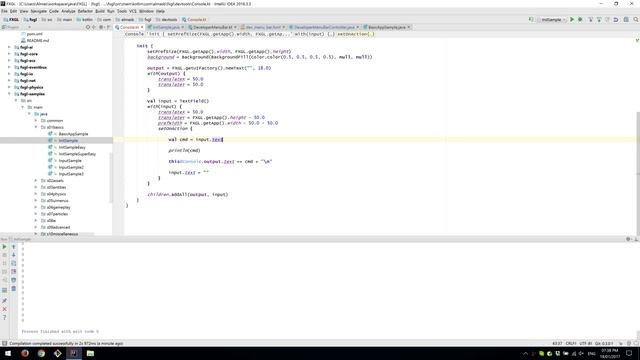Click the taskbar clock
Image resolution: width=640 pixels, height=360 pixels.
coord(609,353)
